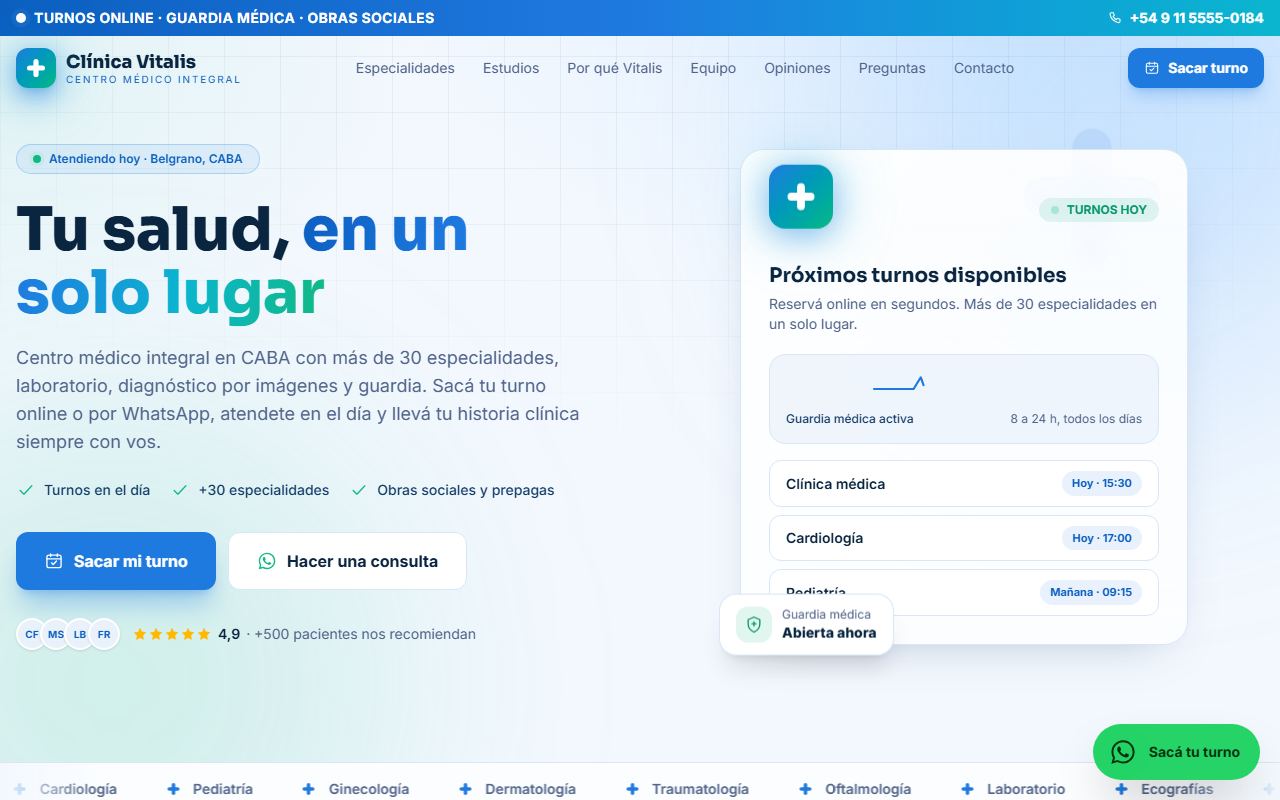Navigate to Opiniones section

[x=797, y=68]
